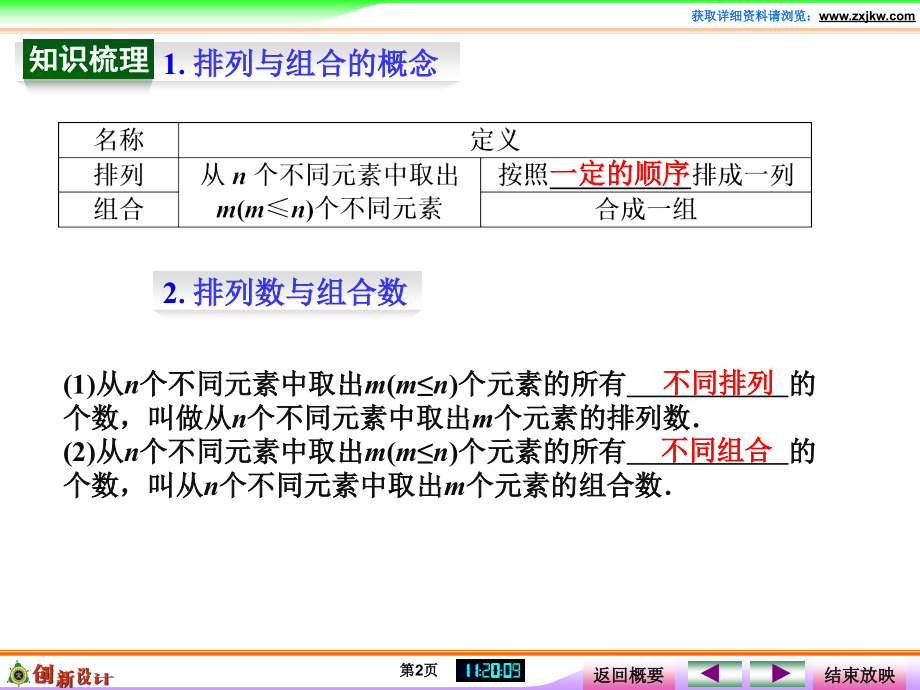920x690 pixels.
Task: Click the 名称 table header cell
Action: pyautogui.click(x=118, y=140)
